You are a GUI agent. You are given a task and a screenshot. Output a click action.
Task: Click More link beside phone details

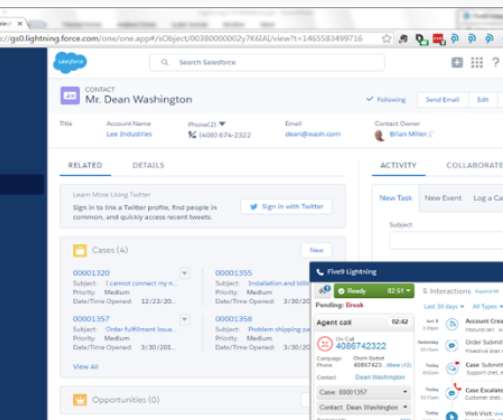pyautogui.click(x=399, y=365)
